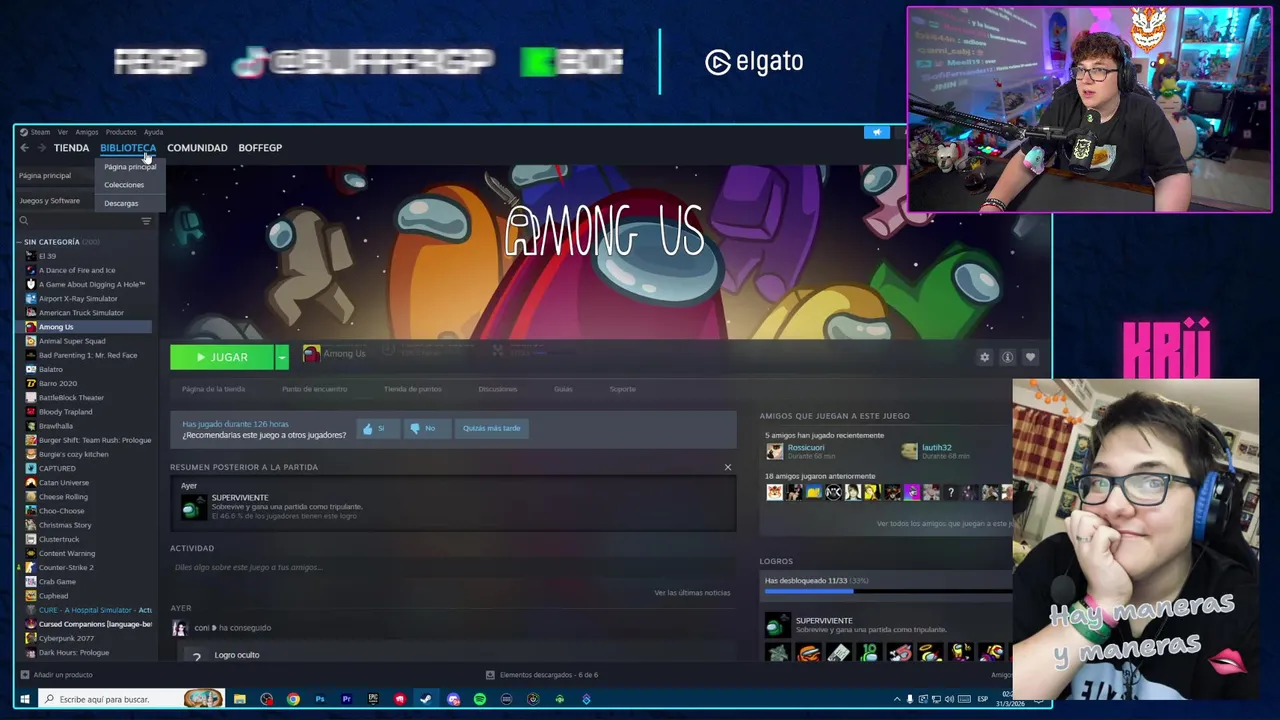Open Premiere Pro from the taskbar

(346, 699)
